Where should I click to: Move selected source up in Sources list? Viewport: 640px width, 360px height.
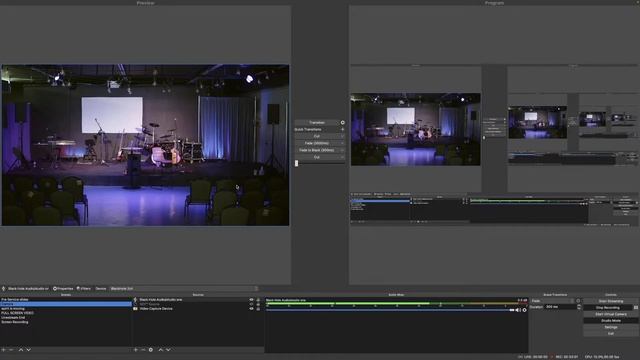160,350
